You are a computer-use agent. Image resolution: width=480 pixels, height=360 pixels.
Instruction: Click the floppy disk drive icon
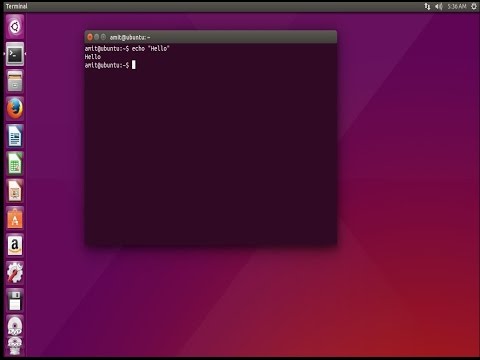pyautogui.click(x=15, y=300)
